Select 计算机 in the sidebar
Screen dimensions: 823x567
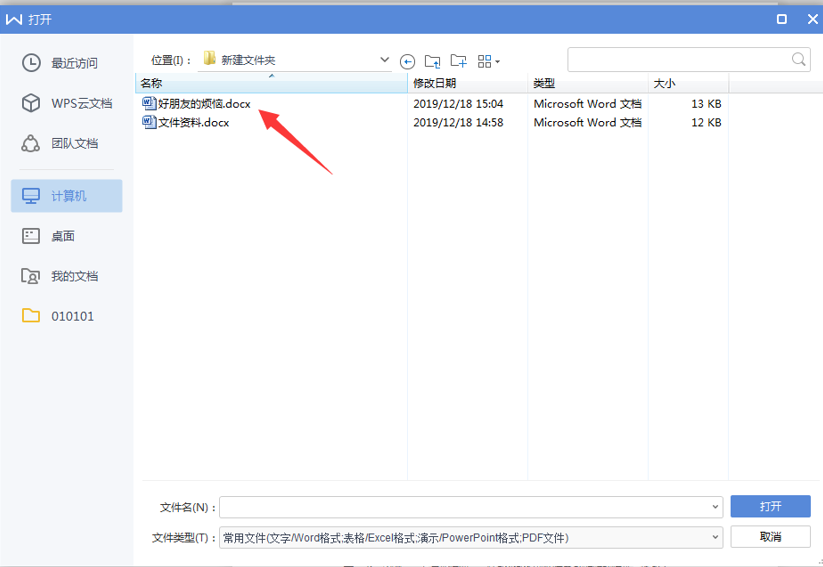[67, 196]
